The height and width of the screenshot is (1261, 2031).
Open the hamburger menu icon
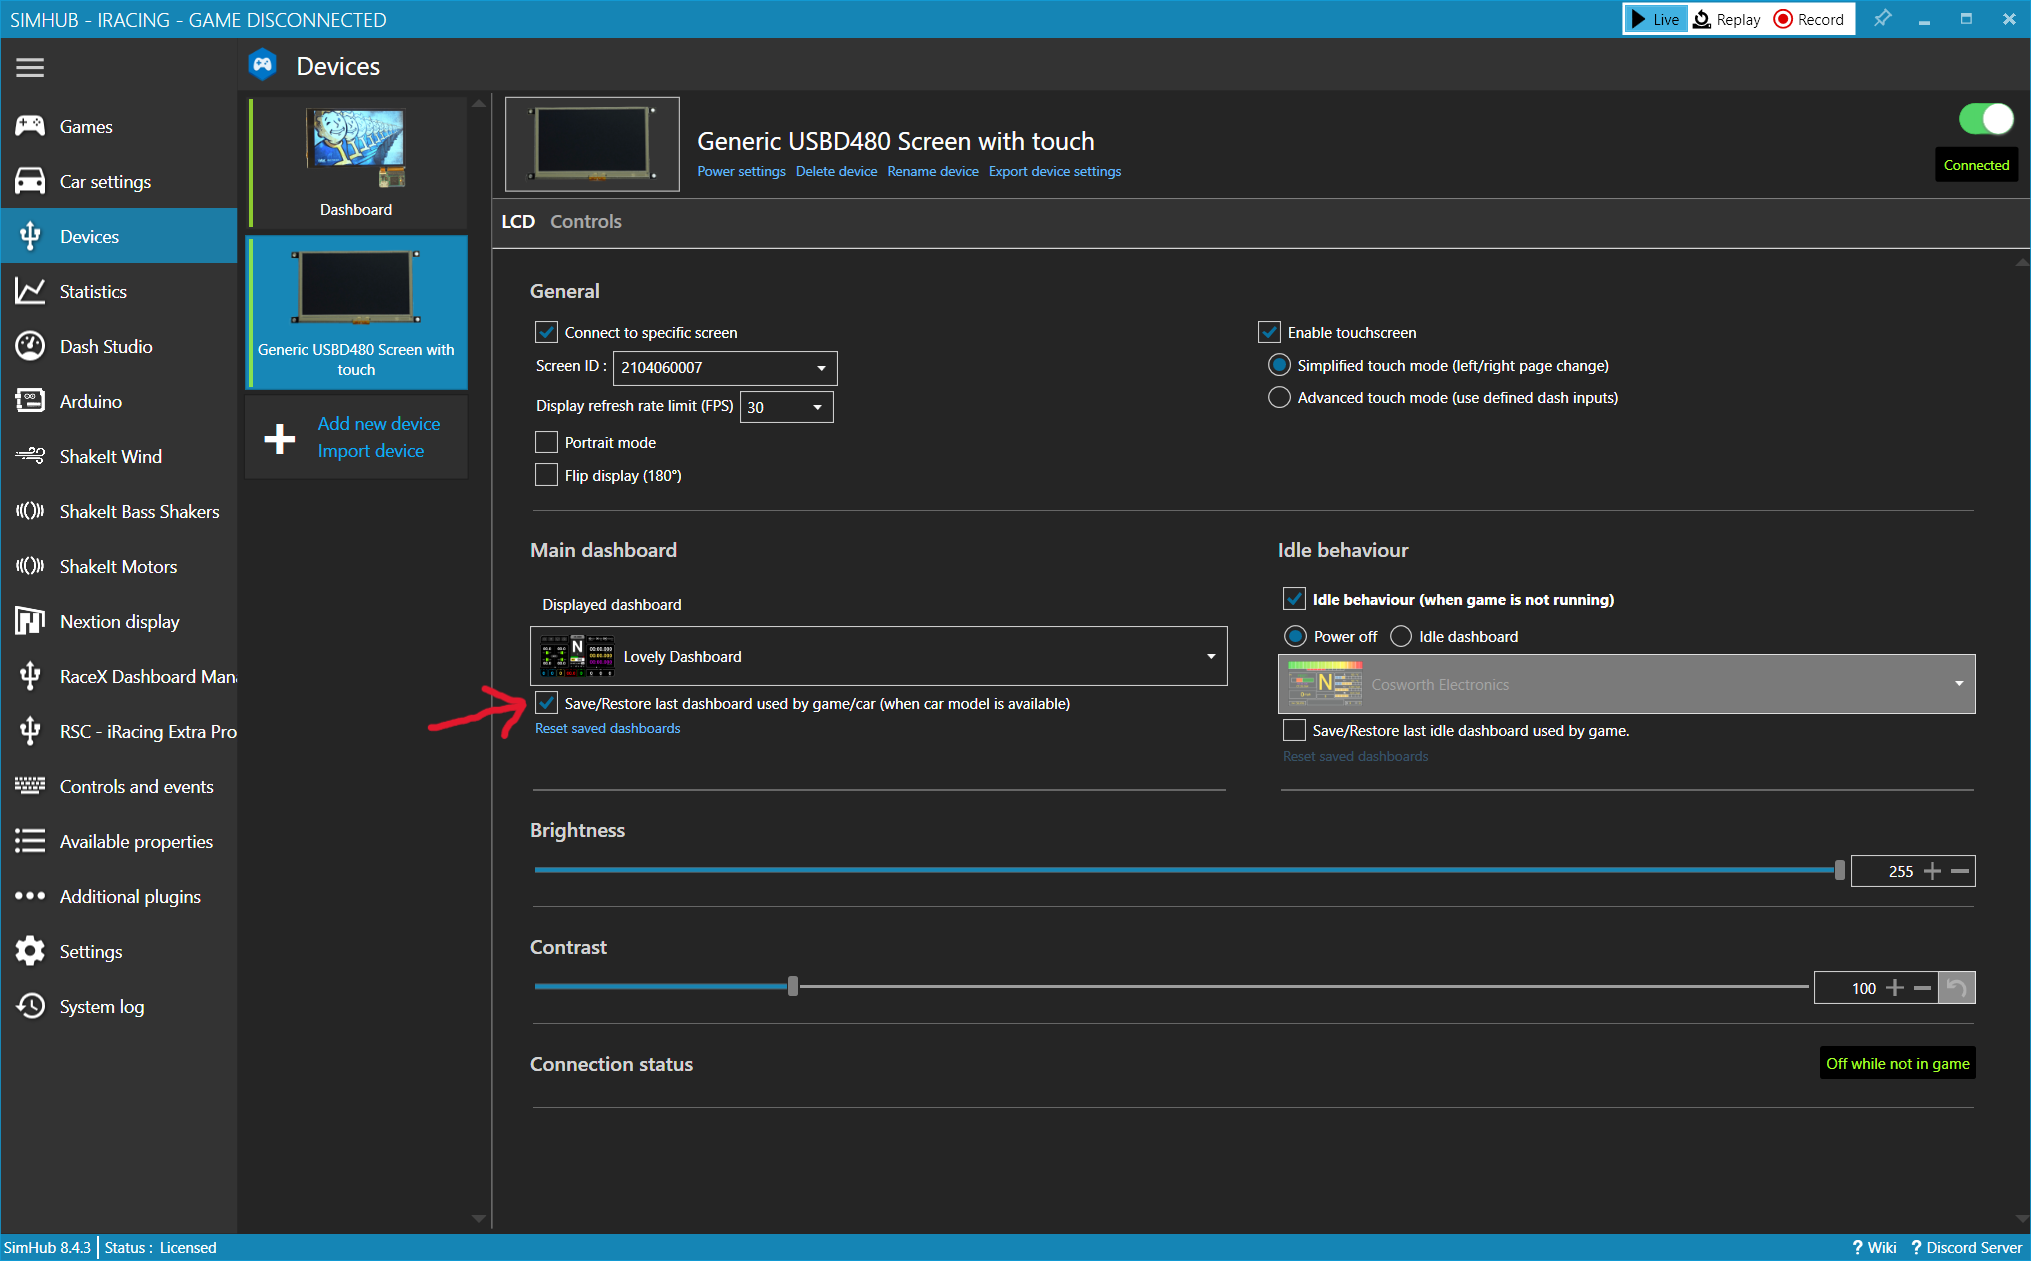tap(30, 67)
